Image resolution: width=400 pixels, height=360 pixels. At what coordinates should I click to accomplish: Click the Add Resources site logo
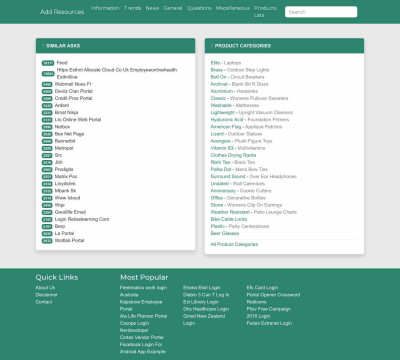(62, 12)
